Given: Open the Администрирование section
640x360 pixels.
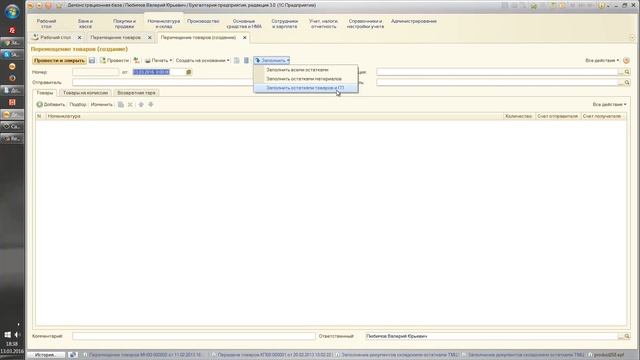Looking at the screenshot, I should coord(414,21).
